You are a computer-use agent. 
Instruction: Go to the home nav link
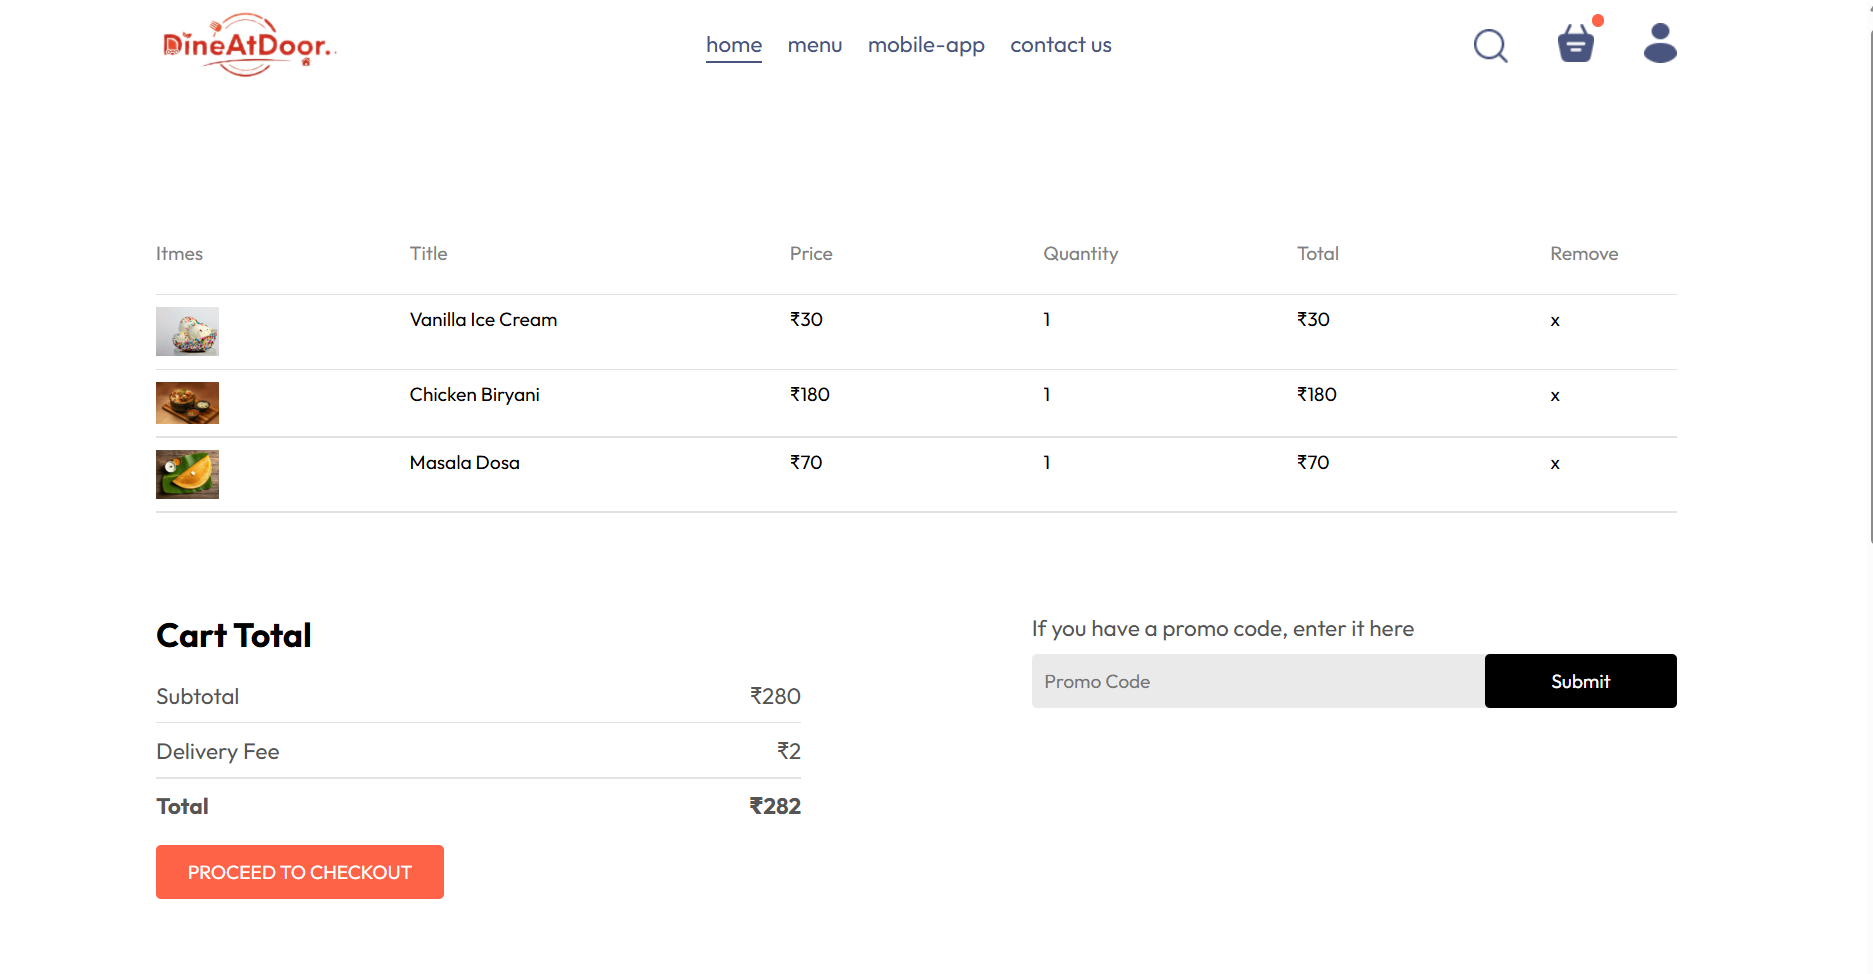[733, 45]
